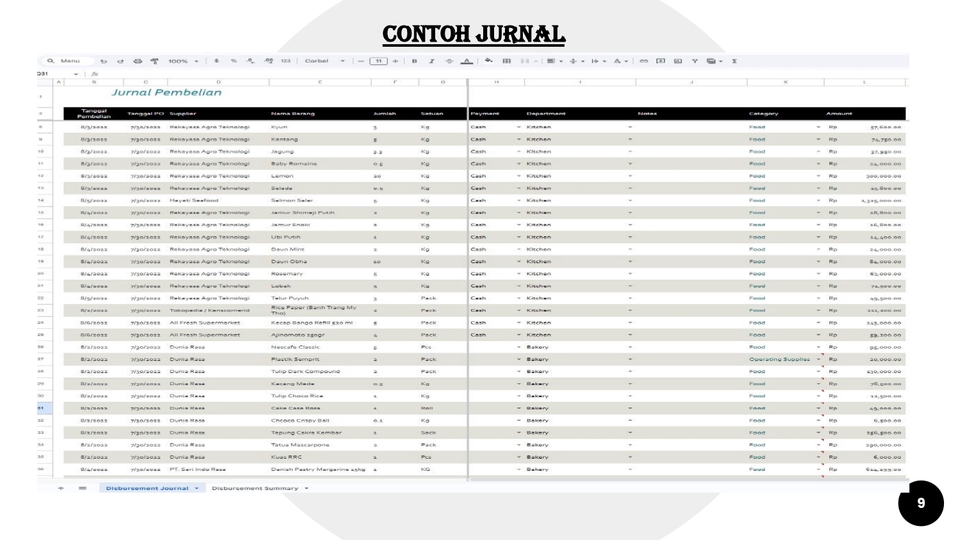This screenshot has height=540, width=960.
Task: Open the Payment dropdown in the Kyuri row
Action: (519, 127)
